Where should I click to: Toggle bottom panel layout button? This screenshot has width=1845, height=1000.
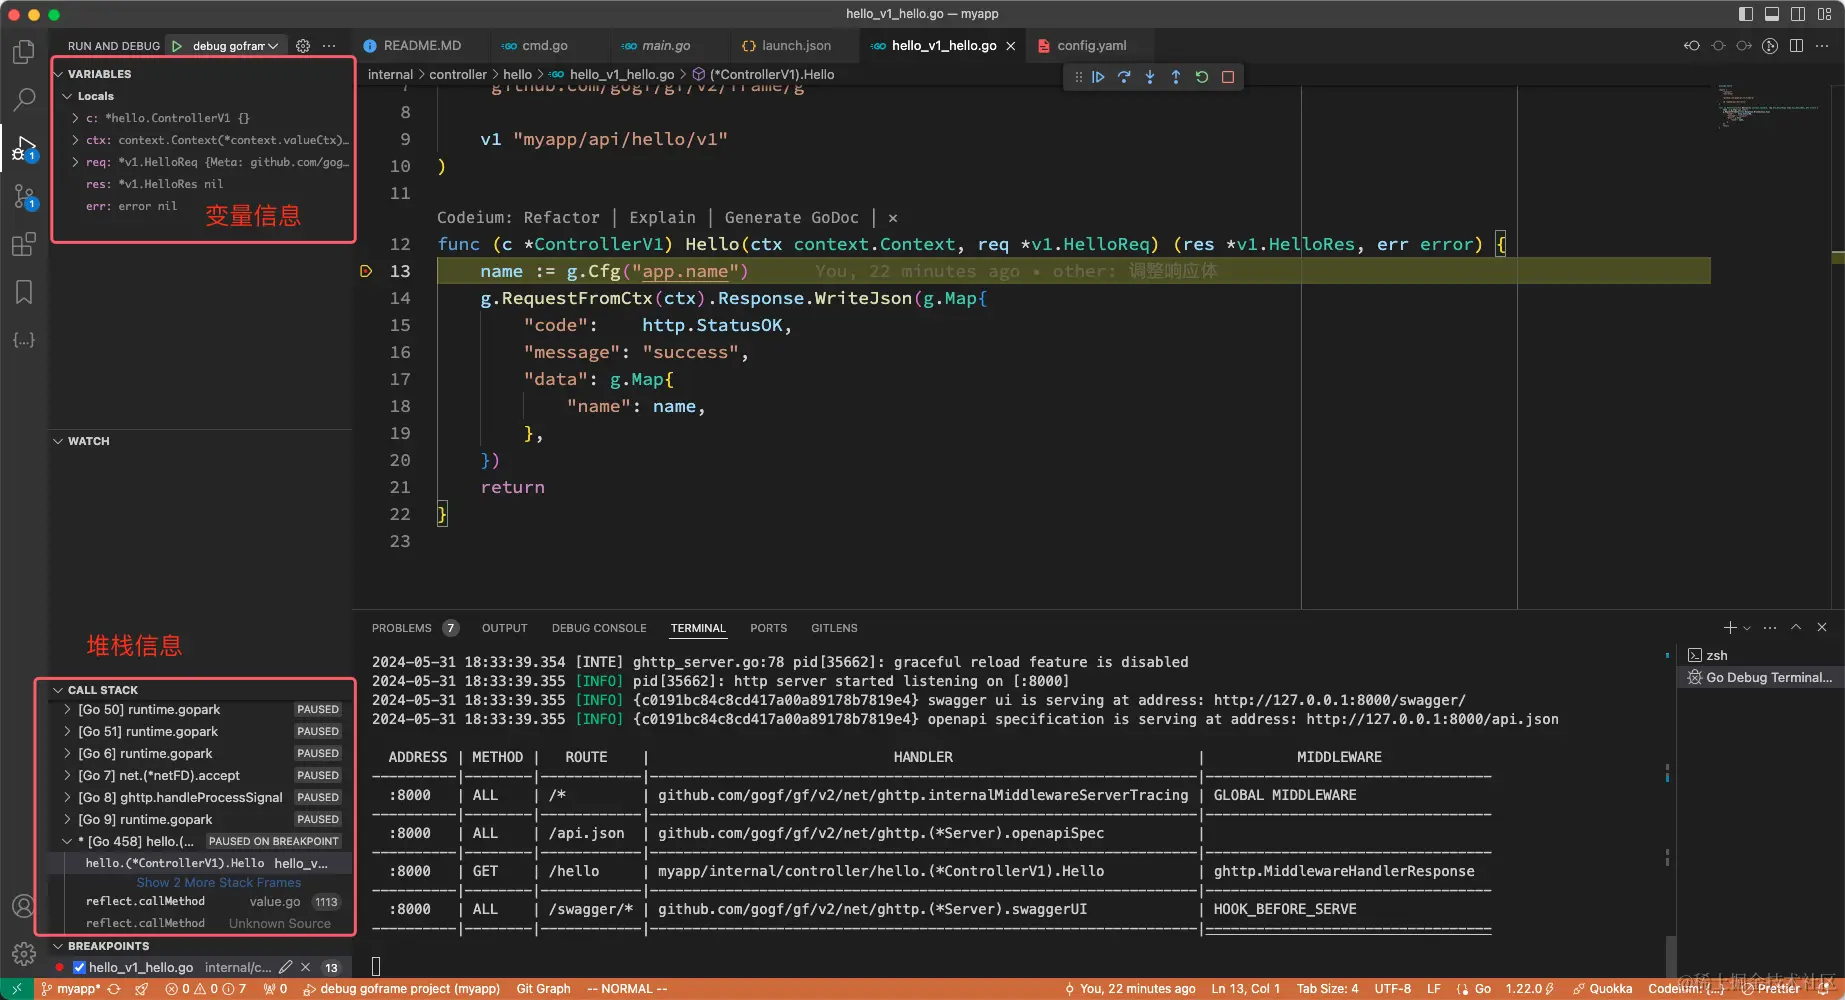coord(1772,14)
